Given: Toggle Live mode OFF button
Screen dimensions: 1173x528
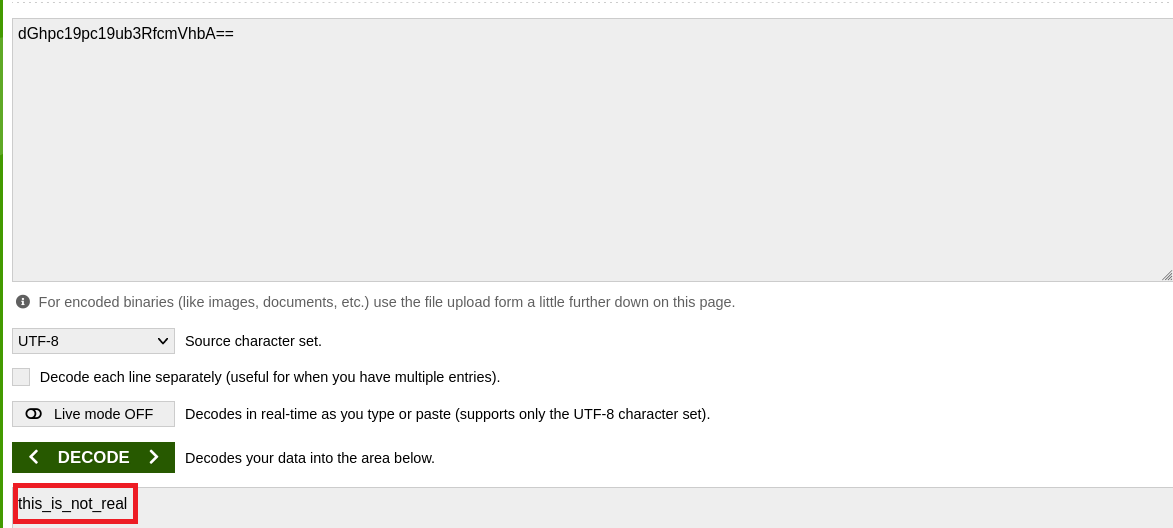Looking at the screenshot, I should (93, 414).
